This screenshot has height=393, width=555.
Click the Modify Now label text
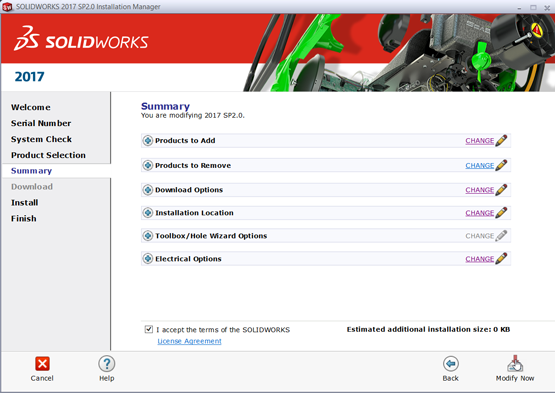(515, 378)
